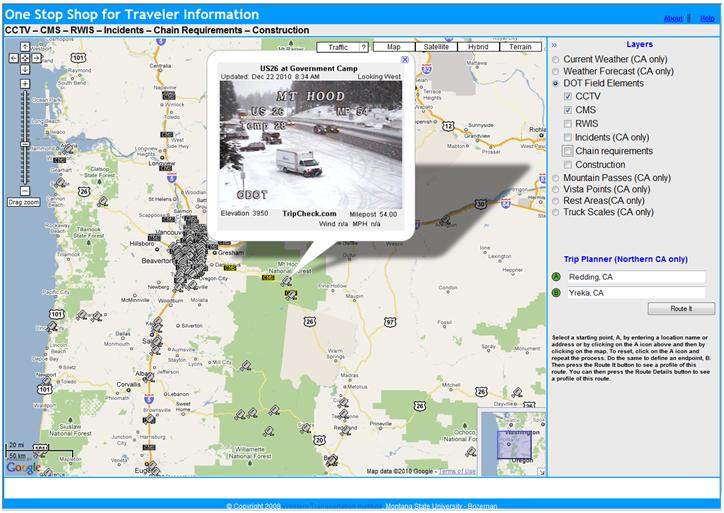Image resolution: width=724 pixels, height=513 pixels.
Task: Switch to the Hybrid view
Action: click(x=478, y=47)
